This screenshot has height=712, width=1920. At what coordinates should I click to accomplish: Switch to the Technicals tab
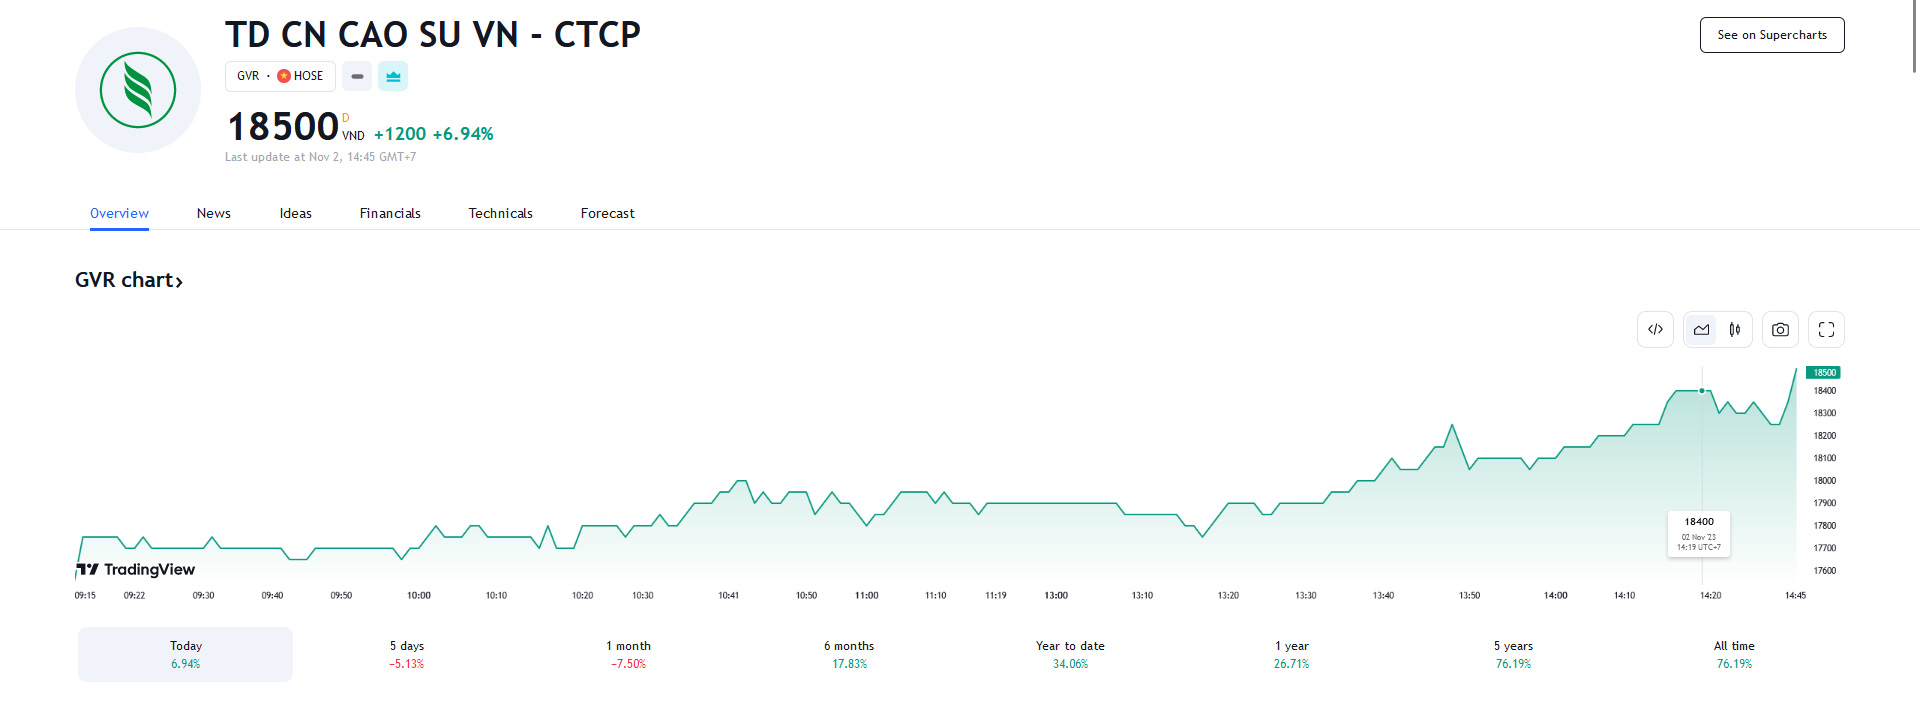click(500, 213)
